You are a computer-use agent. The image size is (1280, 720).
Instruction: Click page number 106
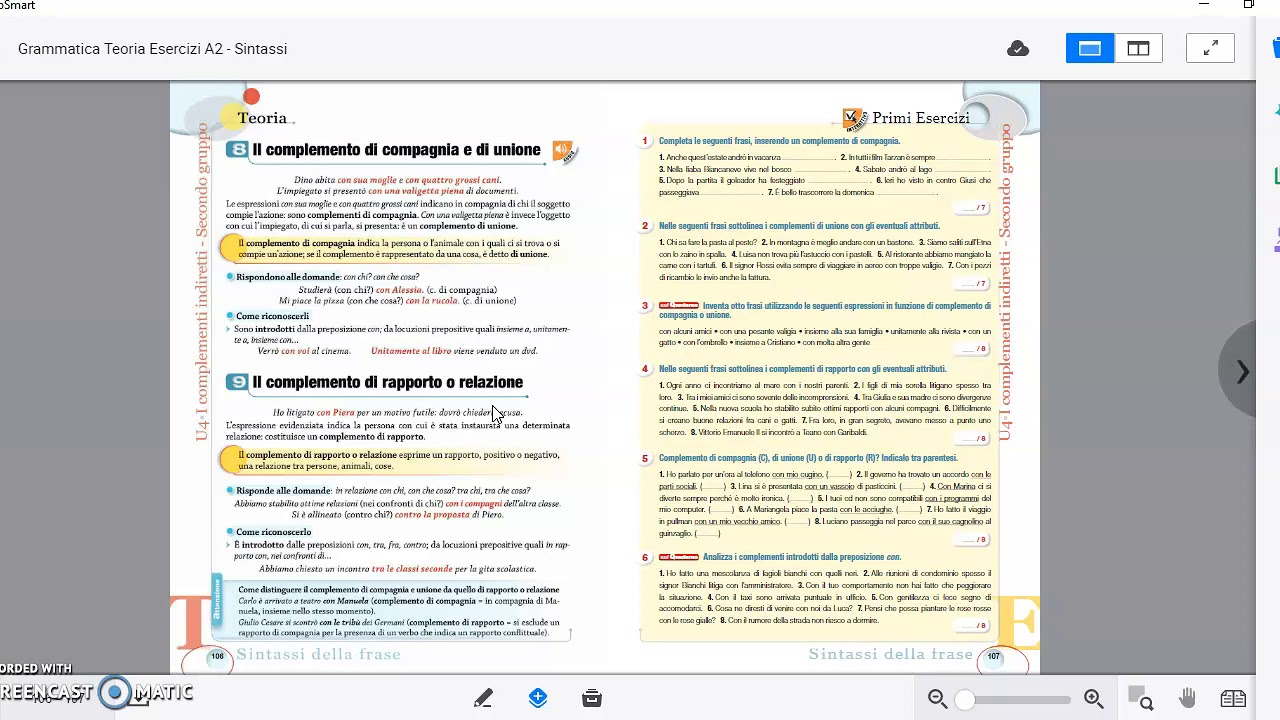coord(217,656)
